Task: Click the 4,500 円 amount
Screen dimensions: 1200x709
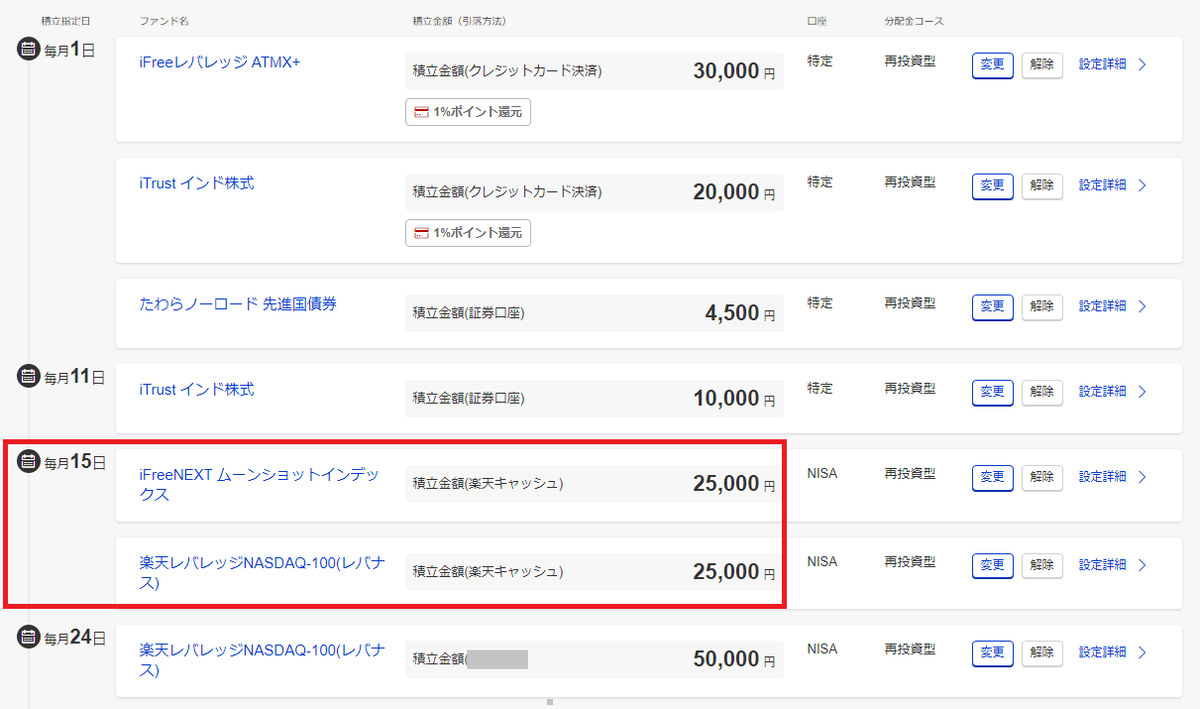Action: (740, 313)
